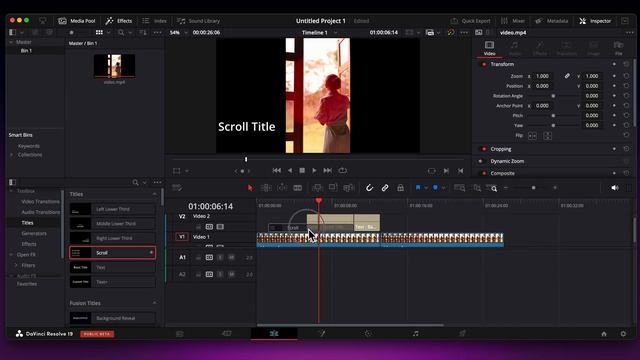The height and width of the screenshot is (360, 640).
Task: Click the flip vertical button
Action: coord(548,136)
